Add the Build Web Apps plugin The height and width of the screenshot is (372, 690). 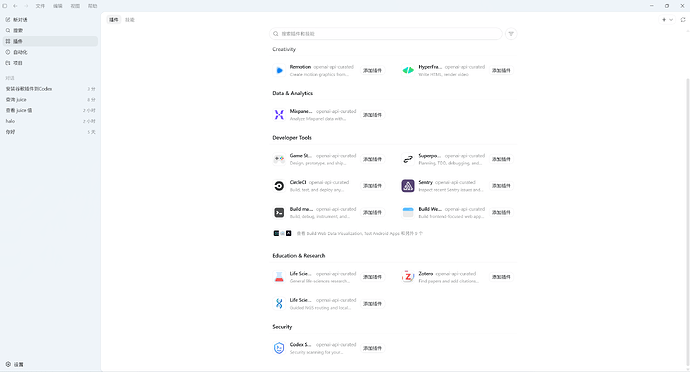[x=501, y=213]
